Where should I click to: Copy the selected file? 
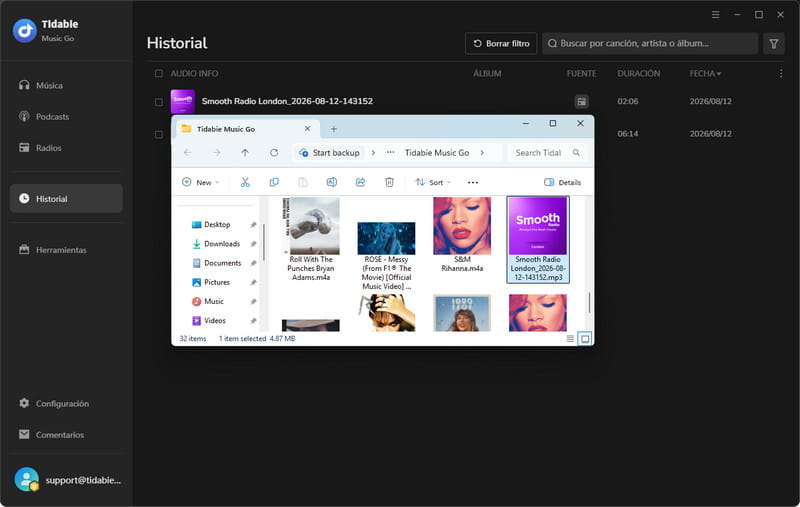point(274,182)
